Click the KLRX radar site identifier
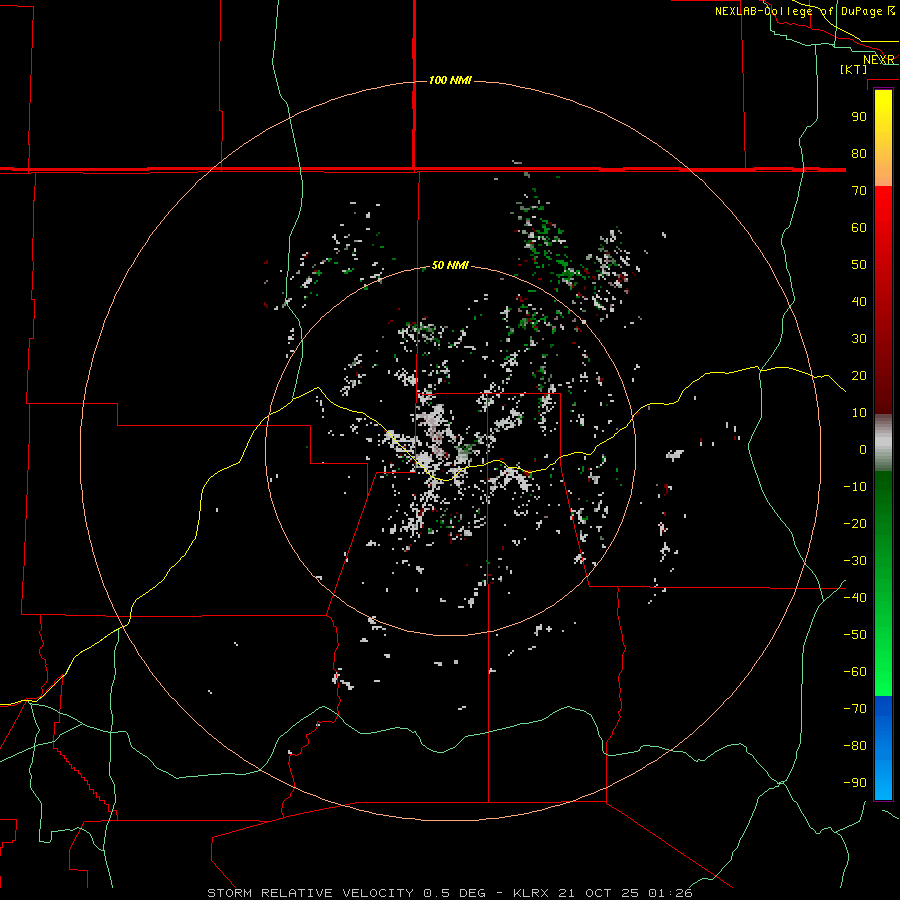Viewport: 900px width, 900px height. pyautogui.click(x=532, y=893)
